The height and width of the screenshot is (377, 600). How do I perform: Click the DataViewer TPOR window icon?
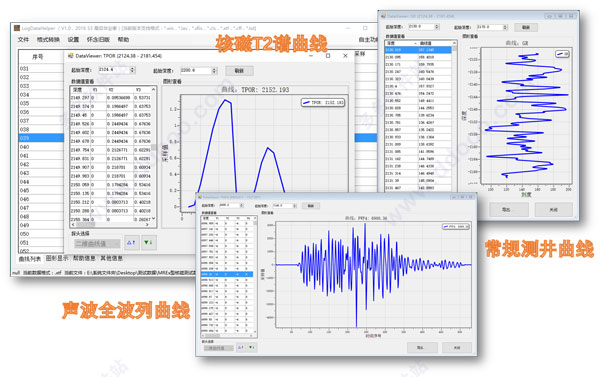click(x=70, y=56)
